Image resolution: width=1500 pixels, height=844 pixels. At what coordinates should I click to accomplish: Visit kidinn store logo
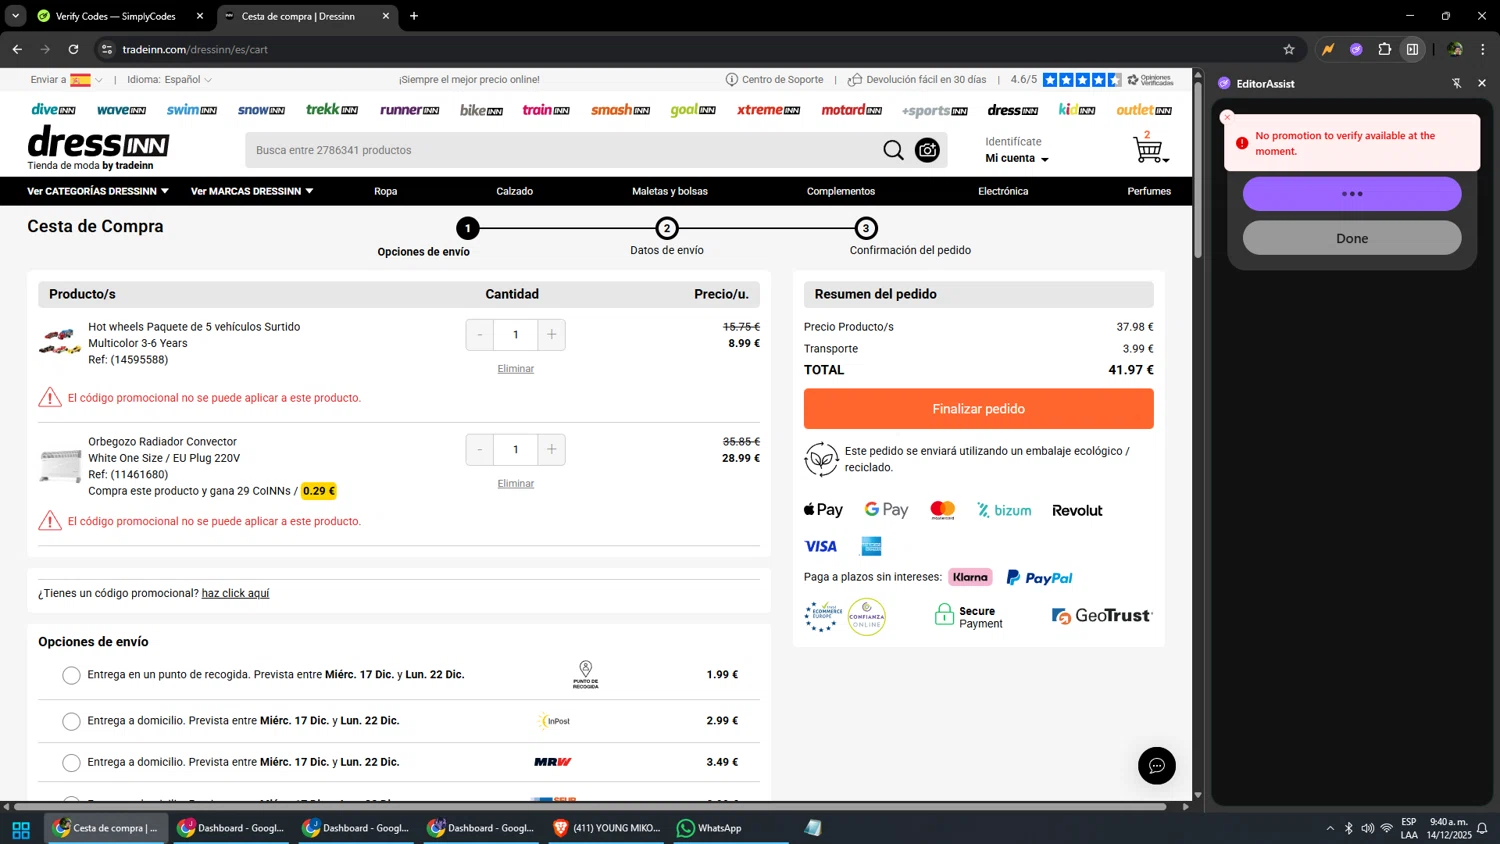(x=1077, y=110)
